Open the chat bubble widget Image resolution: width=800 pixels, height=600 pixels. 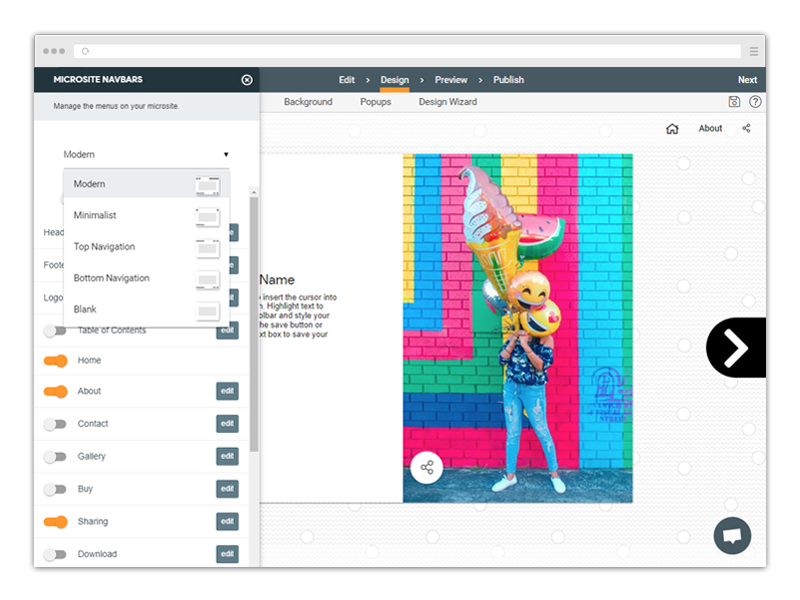point(732,536)
